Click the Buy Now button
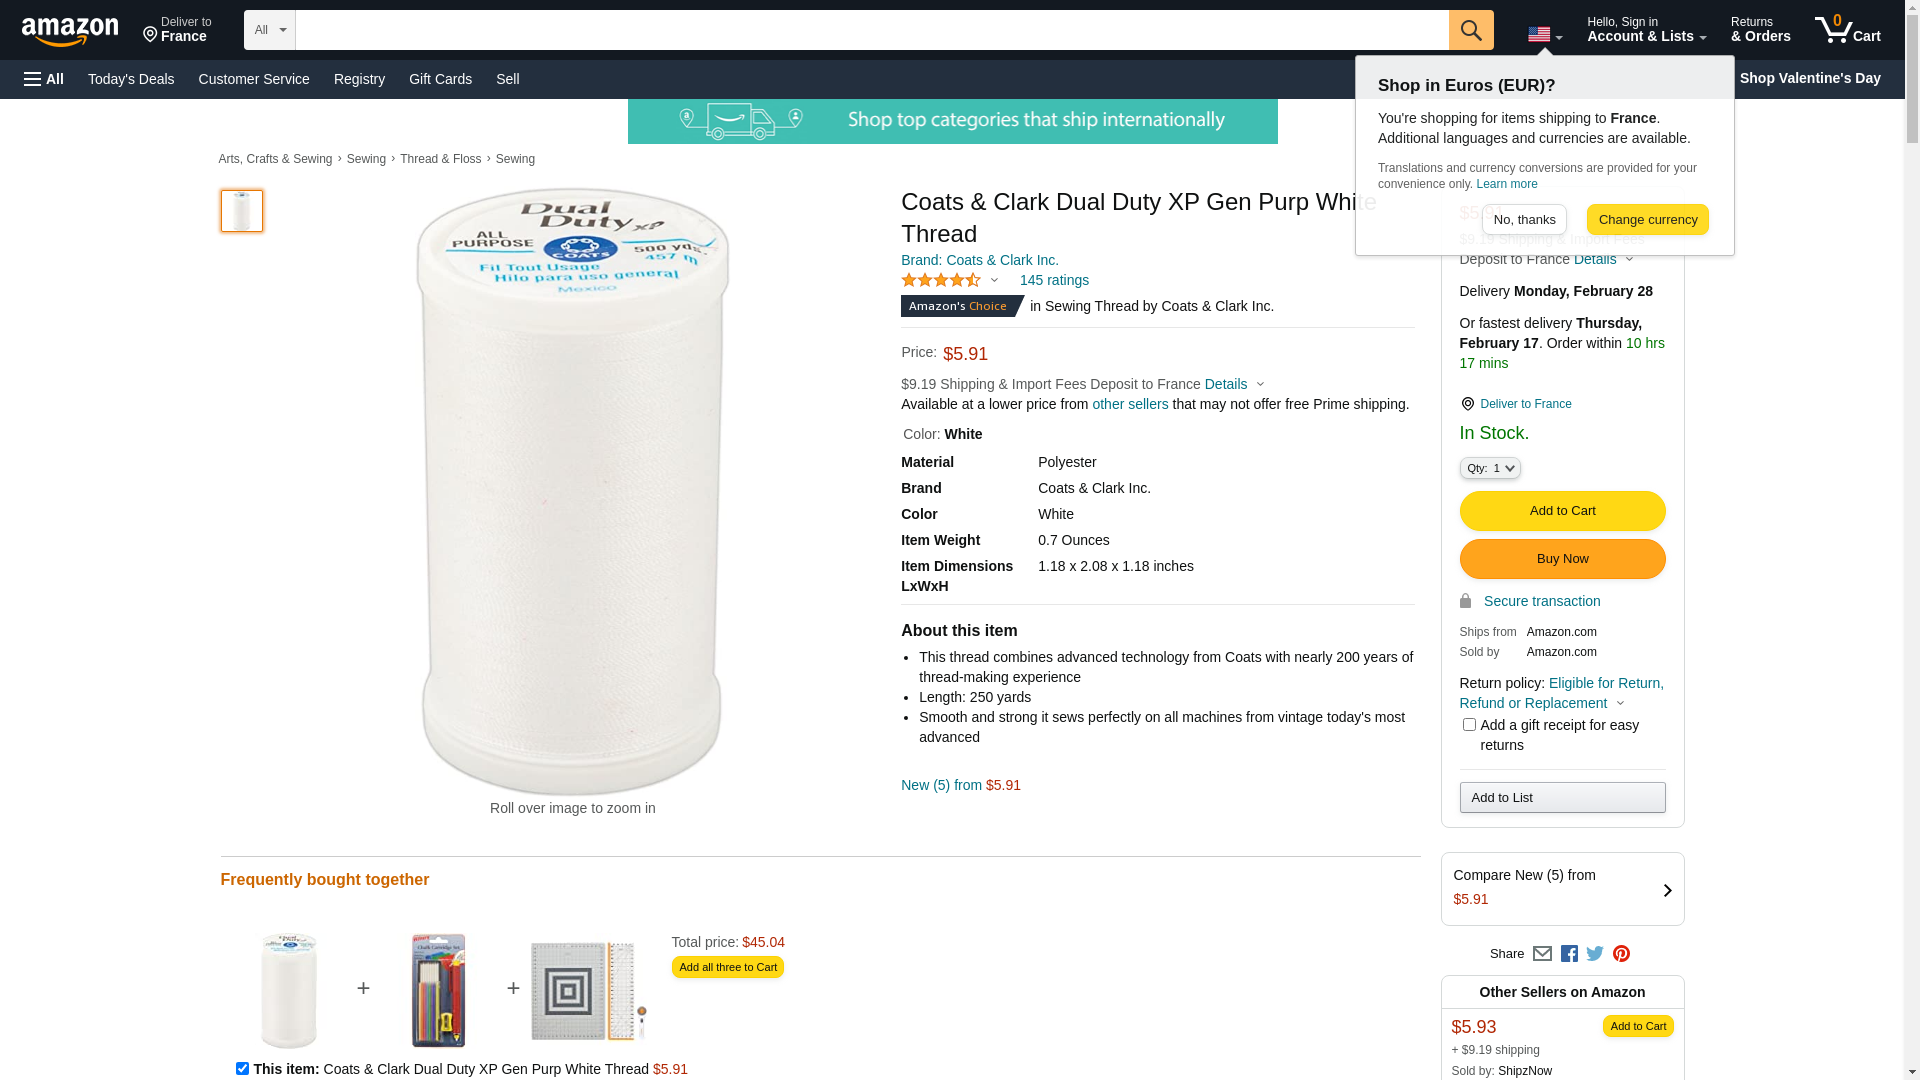Viewport: 1920px width, 1080px height. (x=1562, y=559)
